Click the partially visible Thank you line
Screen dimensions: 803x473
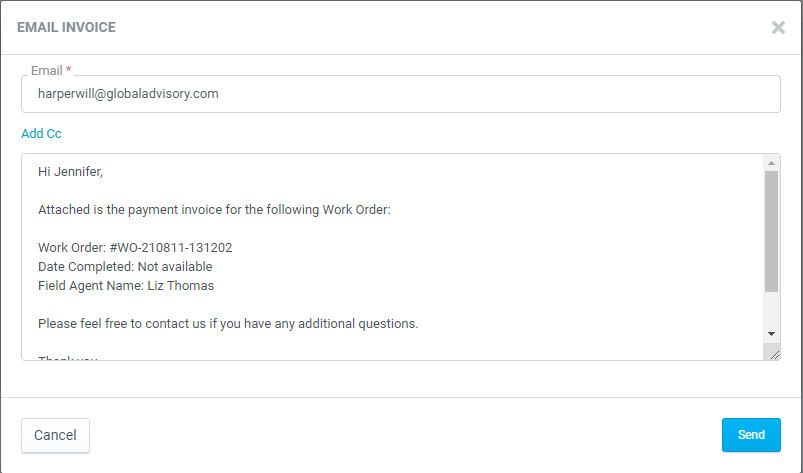point(68,358)
